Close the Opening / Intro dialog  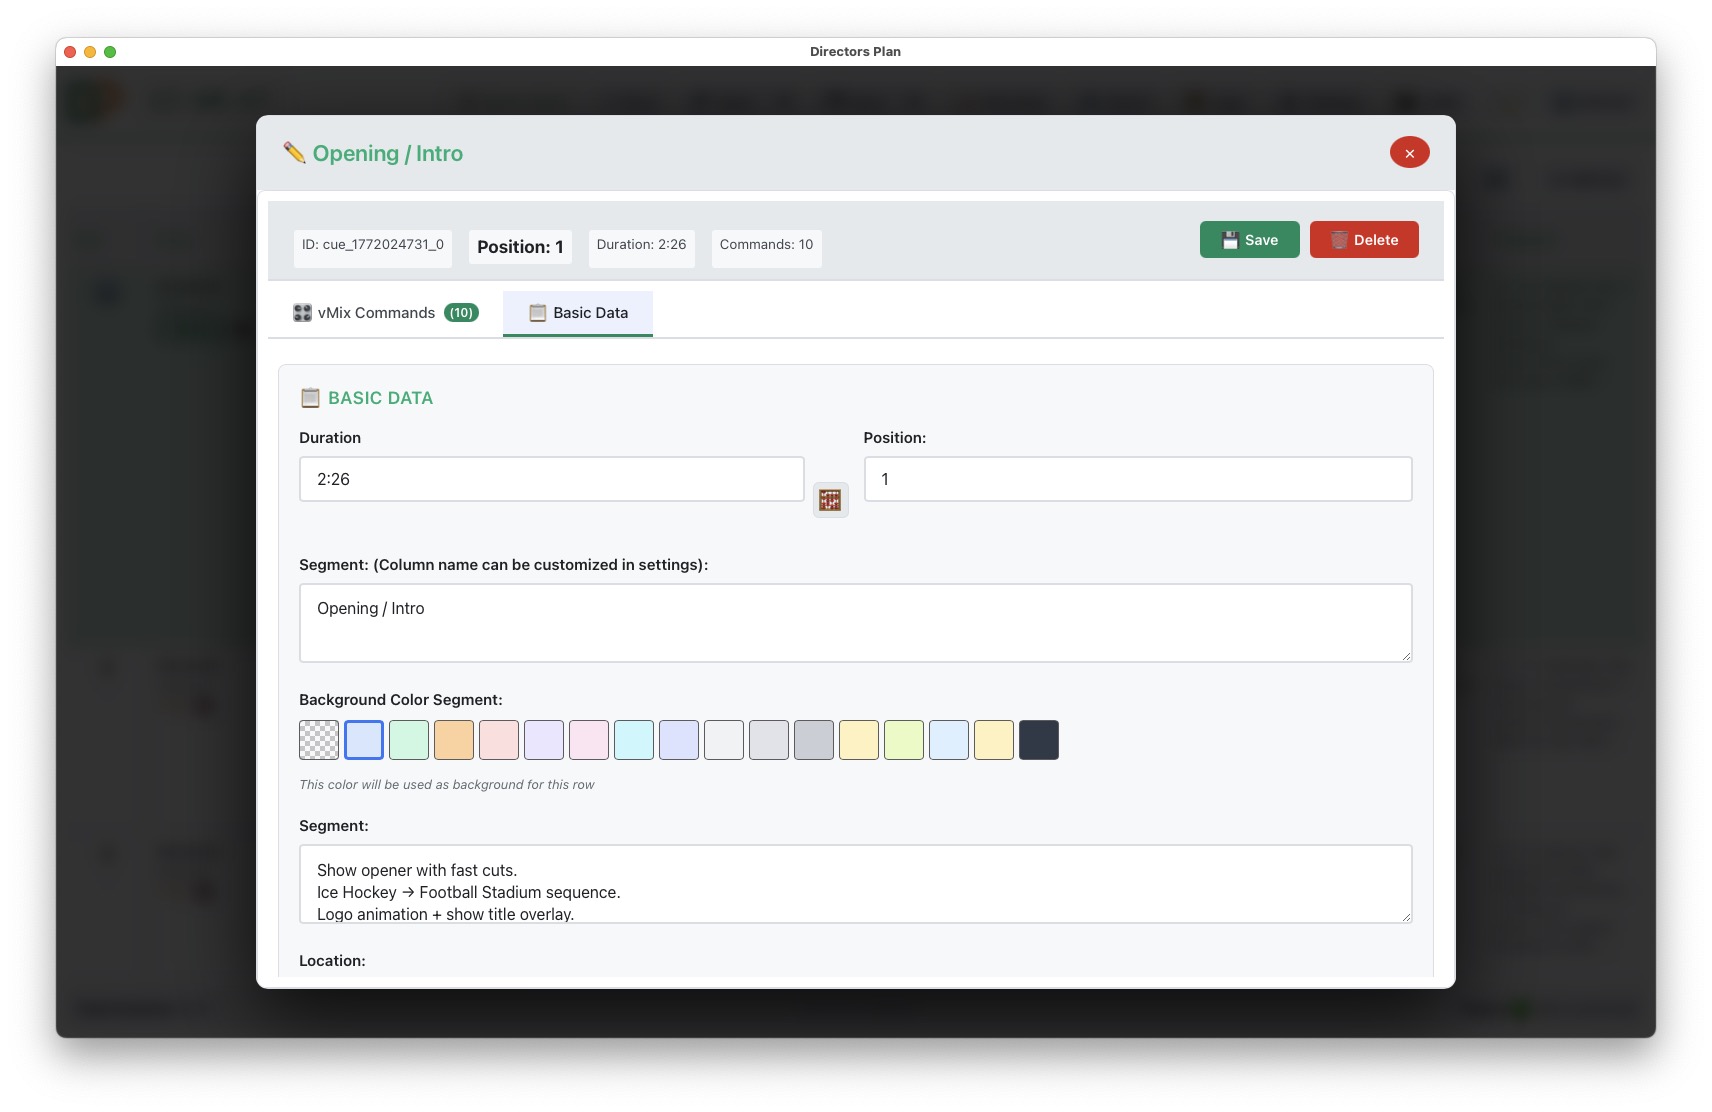click(1409, 153)
